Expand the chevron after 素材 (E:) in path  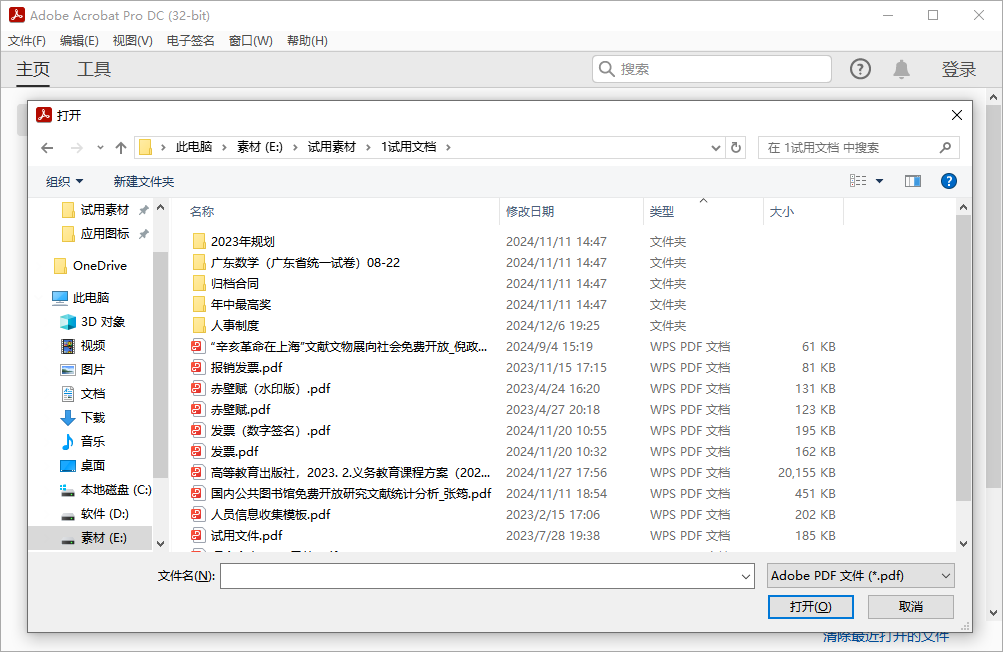click(295, 147)
